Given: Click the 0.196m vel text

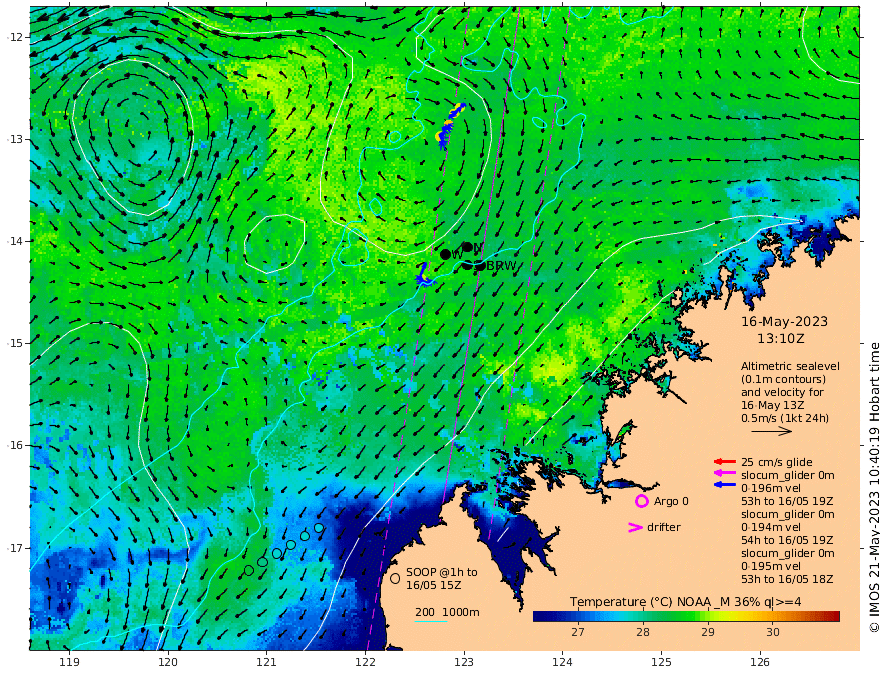Looking at the screenshot, I should (x=771, y=488).
